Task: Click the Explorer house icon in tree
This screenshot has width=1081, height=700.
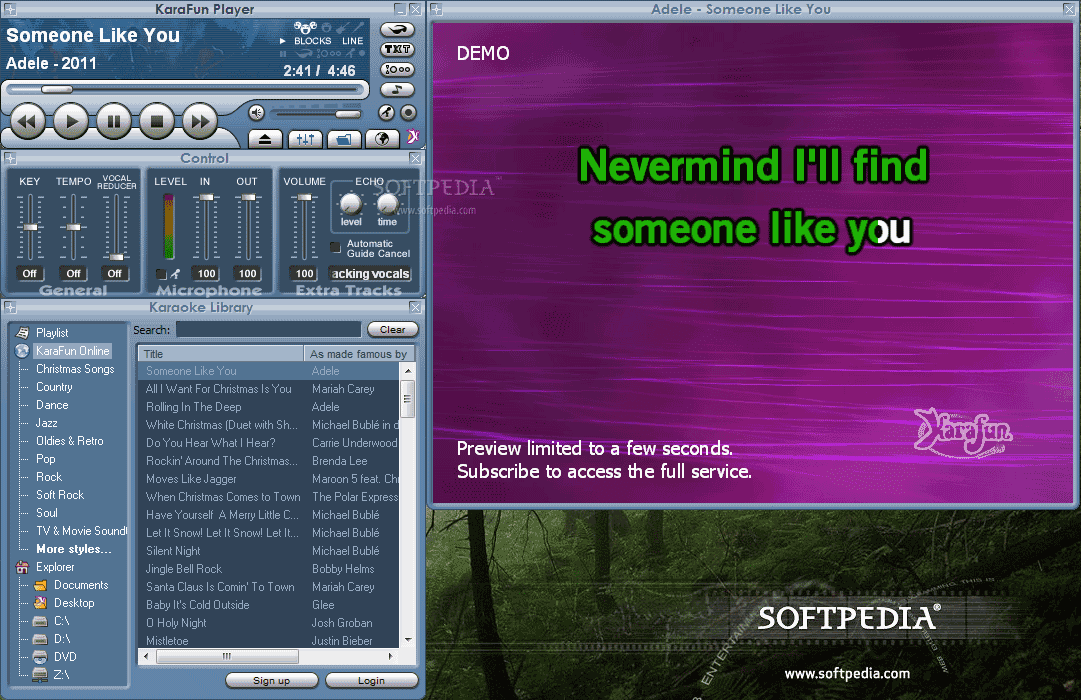Action: (23, 567)
